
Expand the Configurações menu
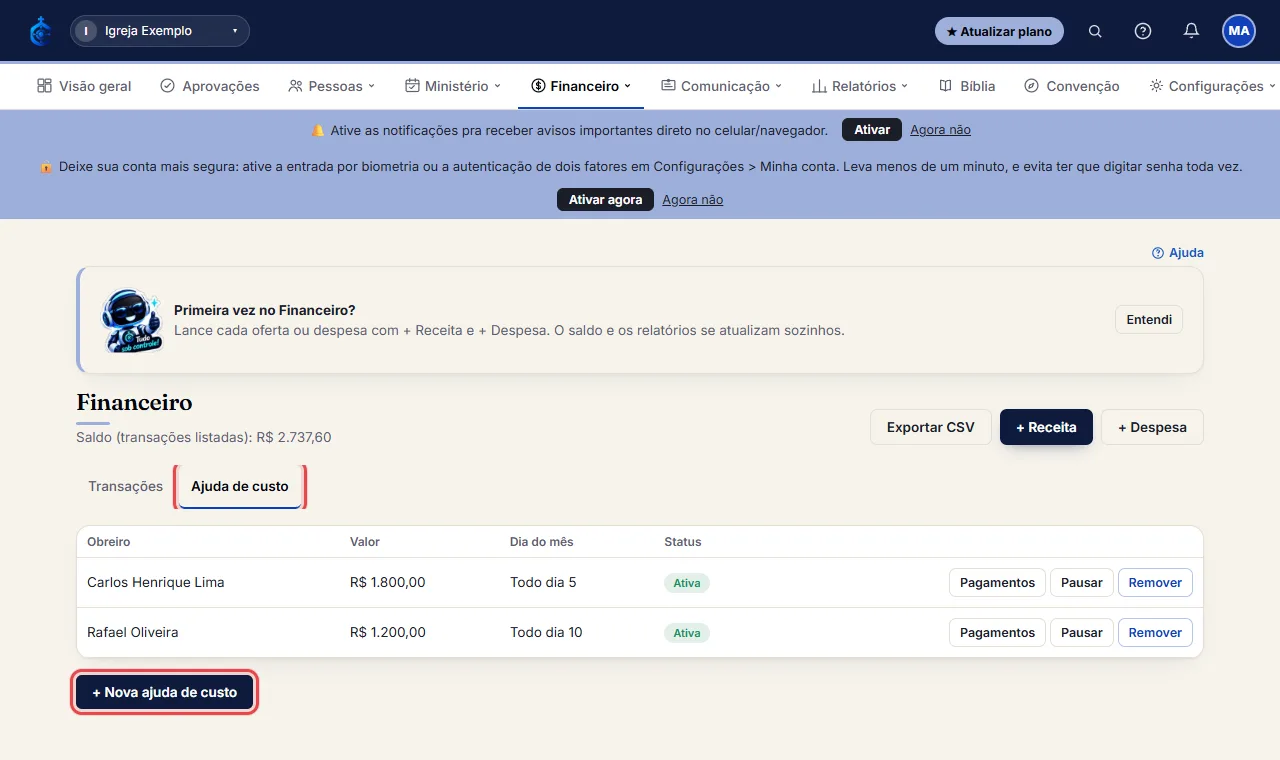[1212, 86]
